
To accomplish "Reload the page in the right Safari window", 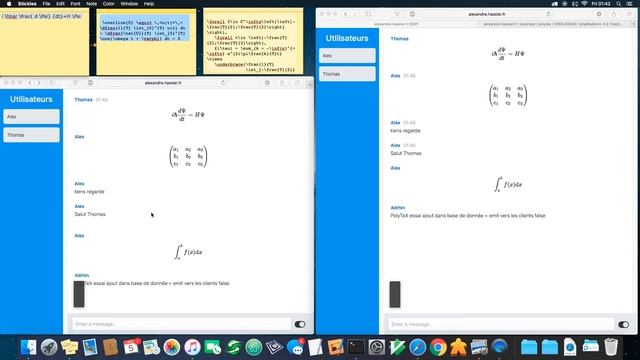I will point(548,14).
